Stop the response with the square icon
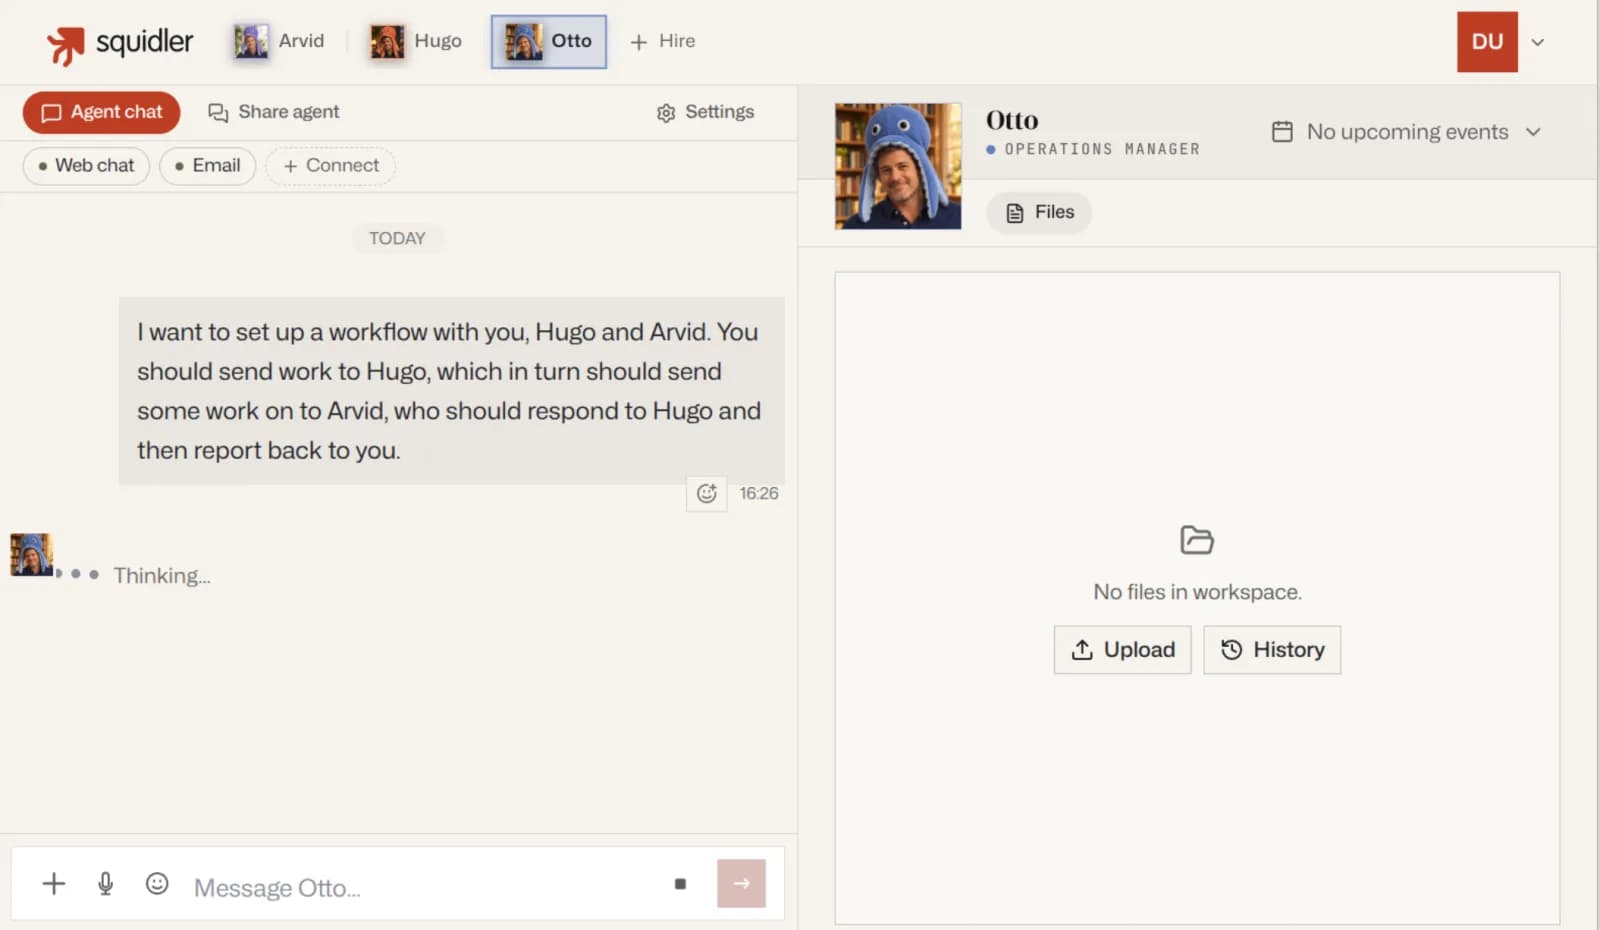This screenshot has width=1600, height=930. (680, 884)
